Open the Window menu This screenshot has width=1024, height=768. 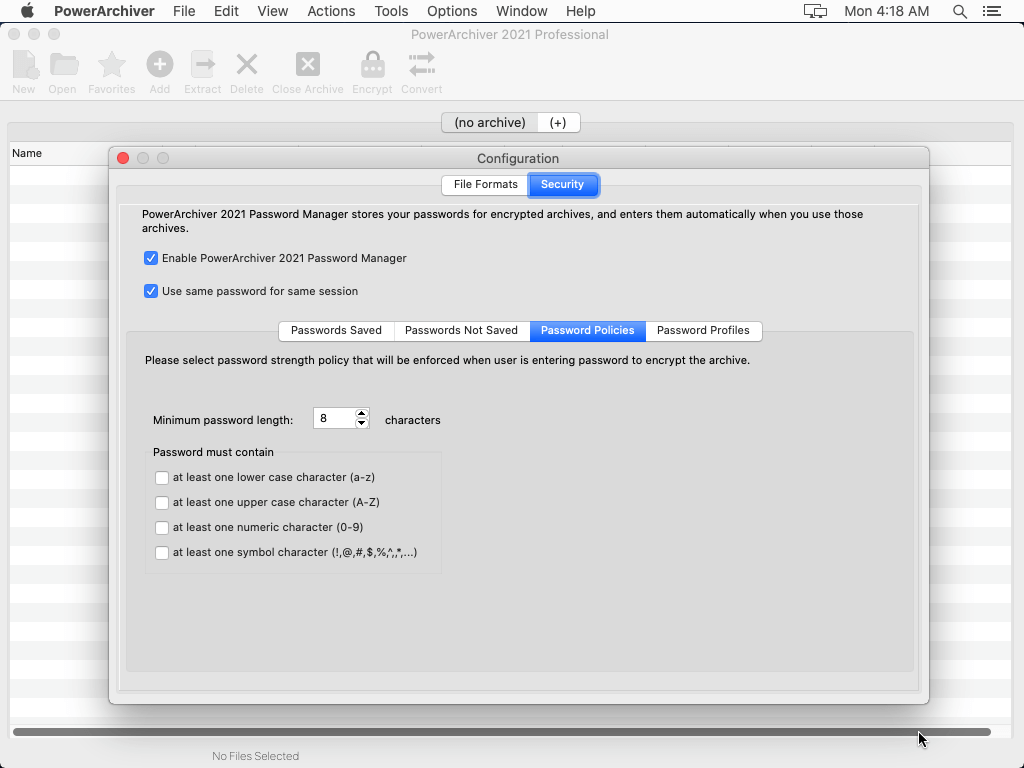[522, 11]
